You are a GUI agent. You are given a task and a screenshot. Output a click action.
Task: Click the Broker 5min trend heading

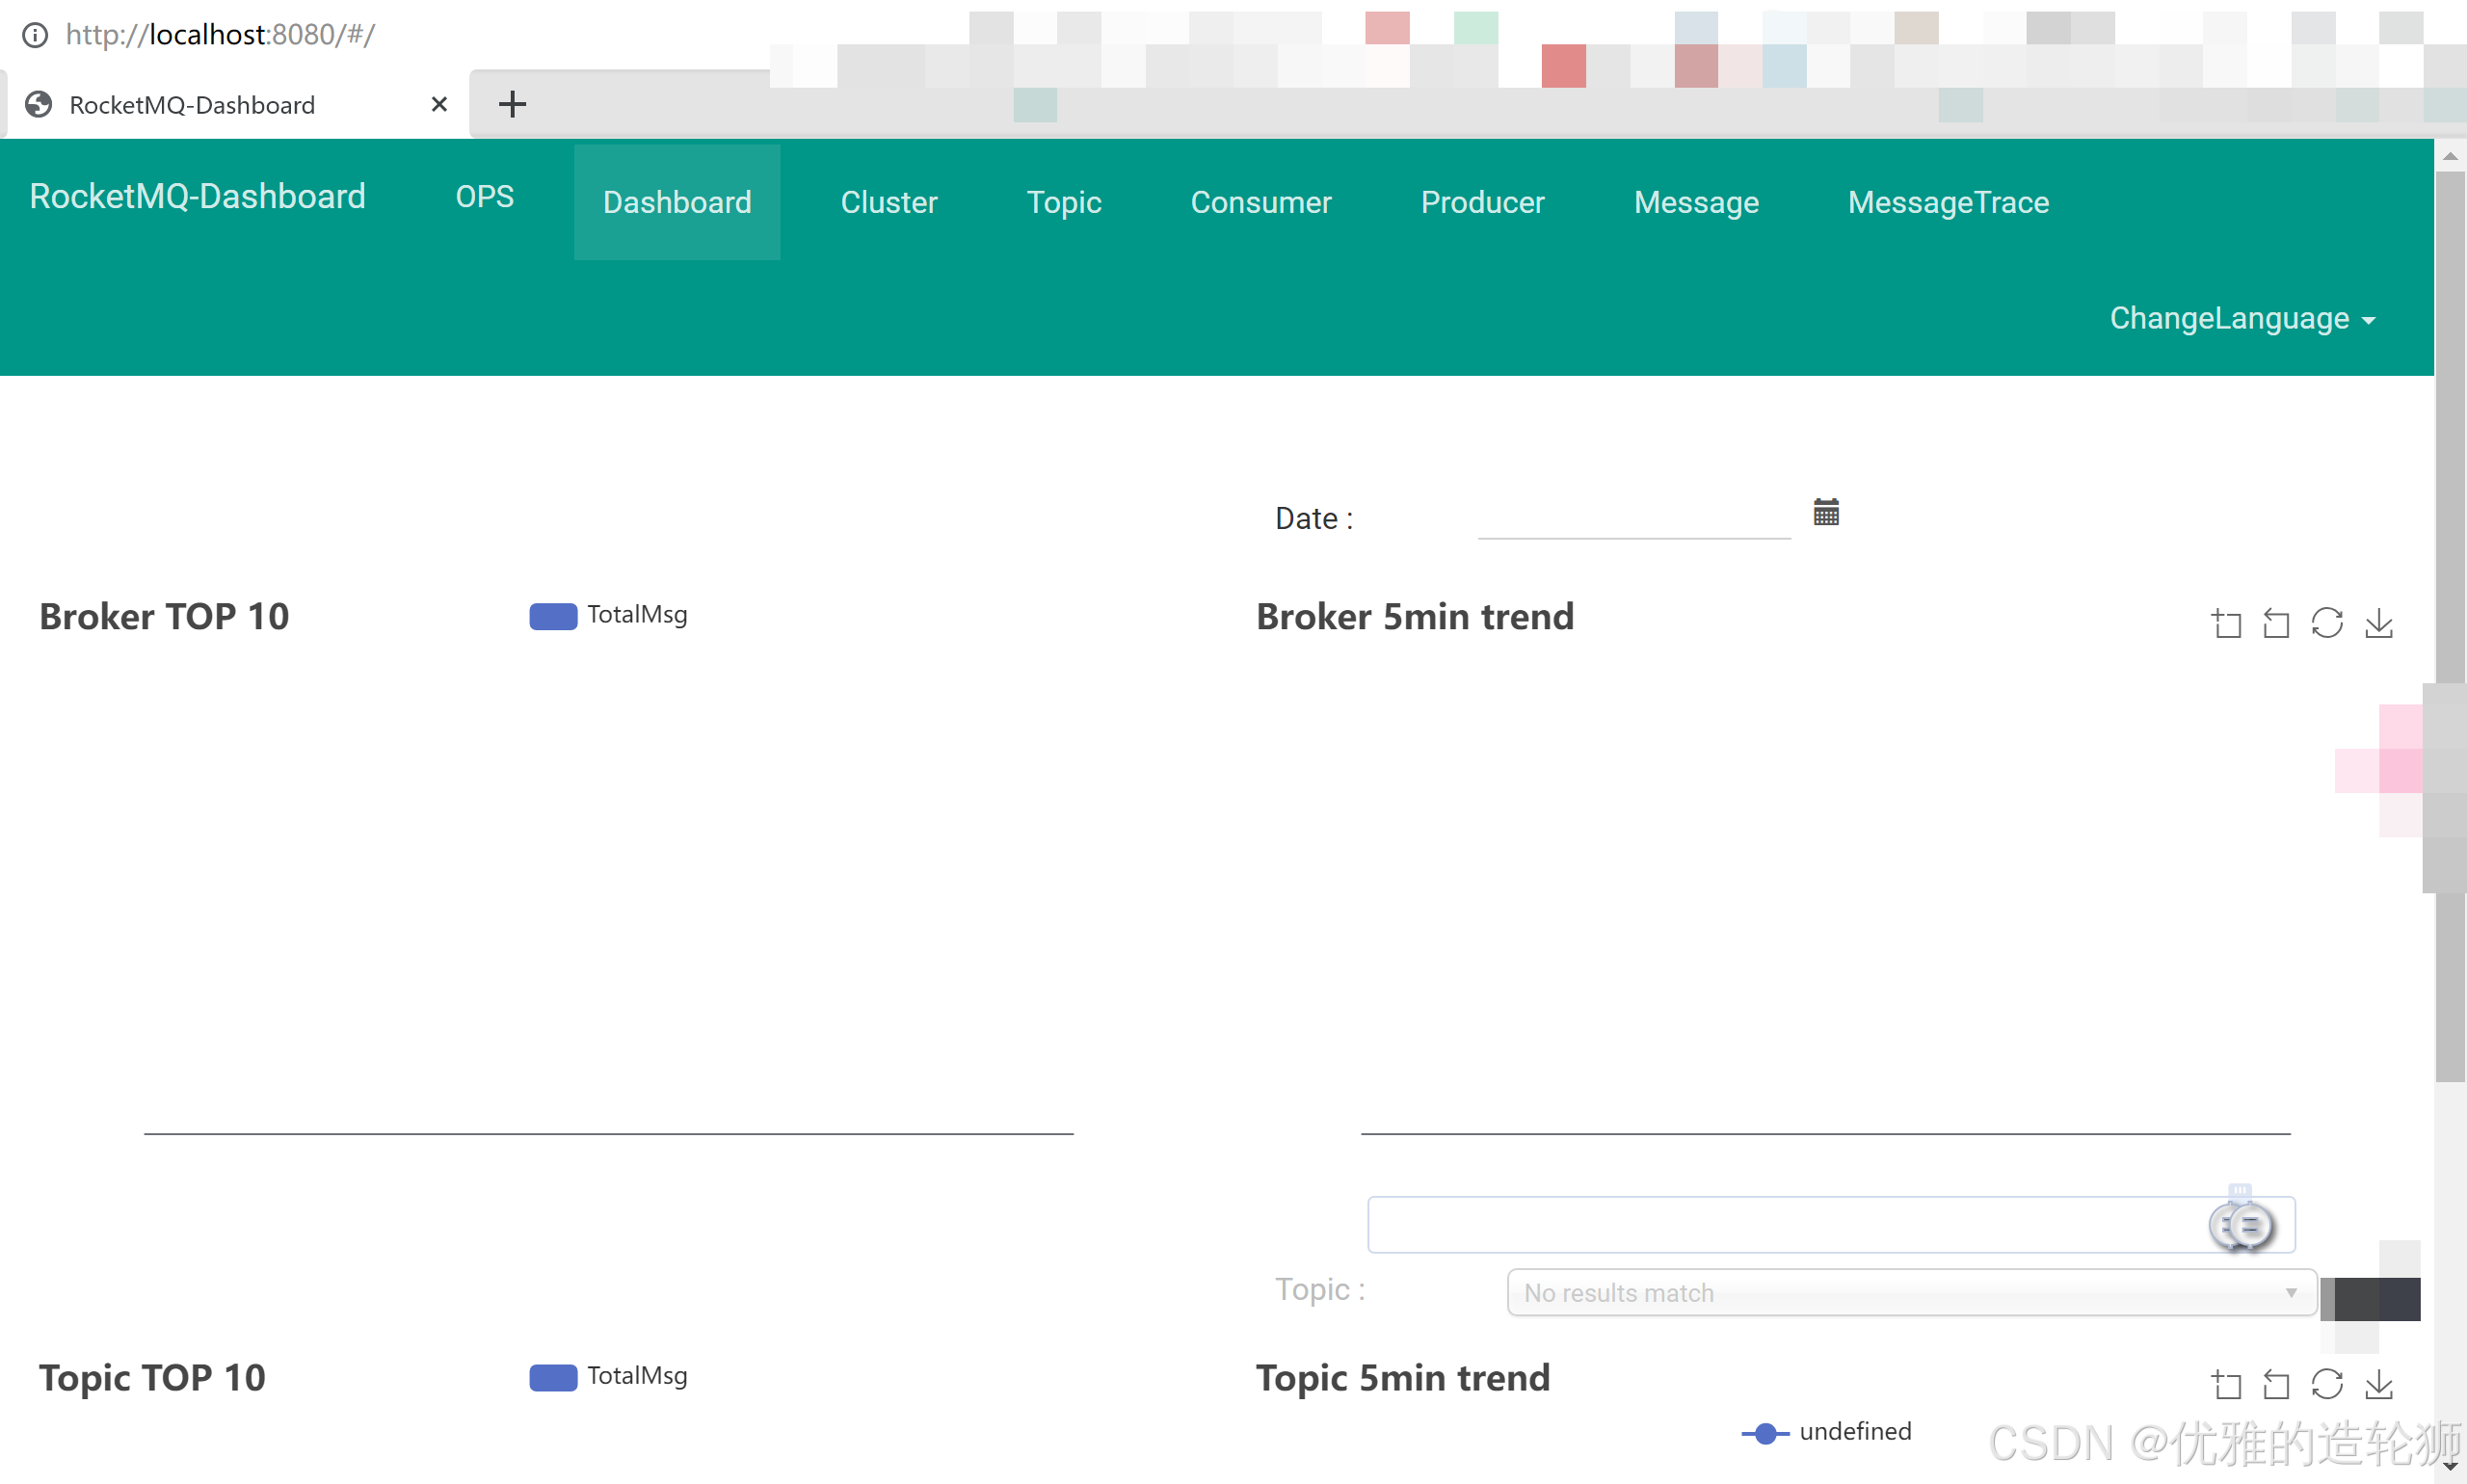coord(1415,617)
